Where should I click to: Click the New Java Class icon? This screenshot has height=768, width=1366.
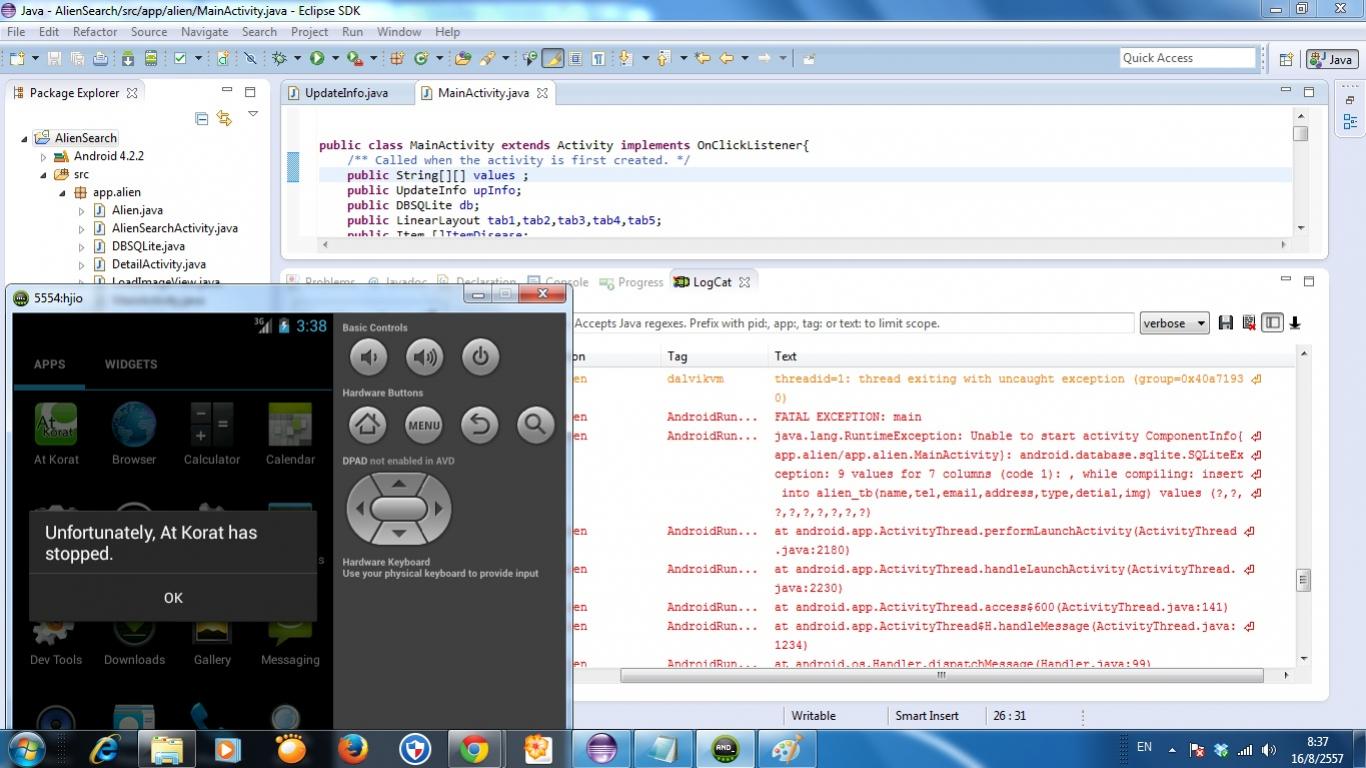pos(421,58)
